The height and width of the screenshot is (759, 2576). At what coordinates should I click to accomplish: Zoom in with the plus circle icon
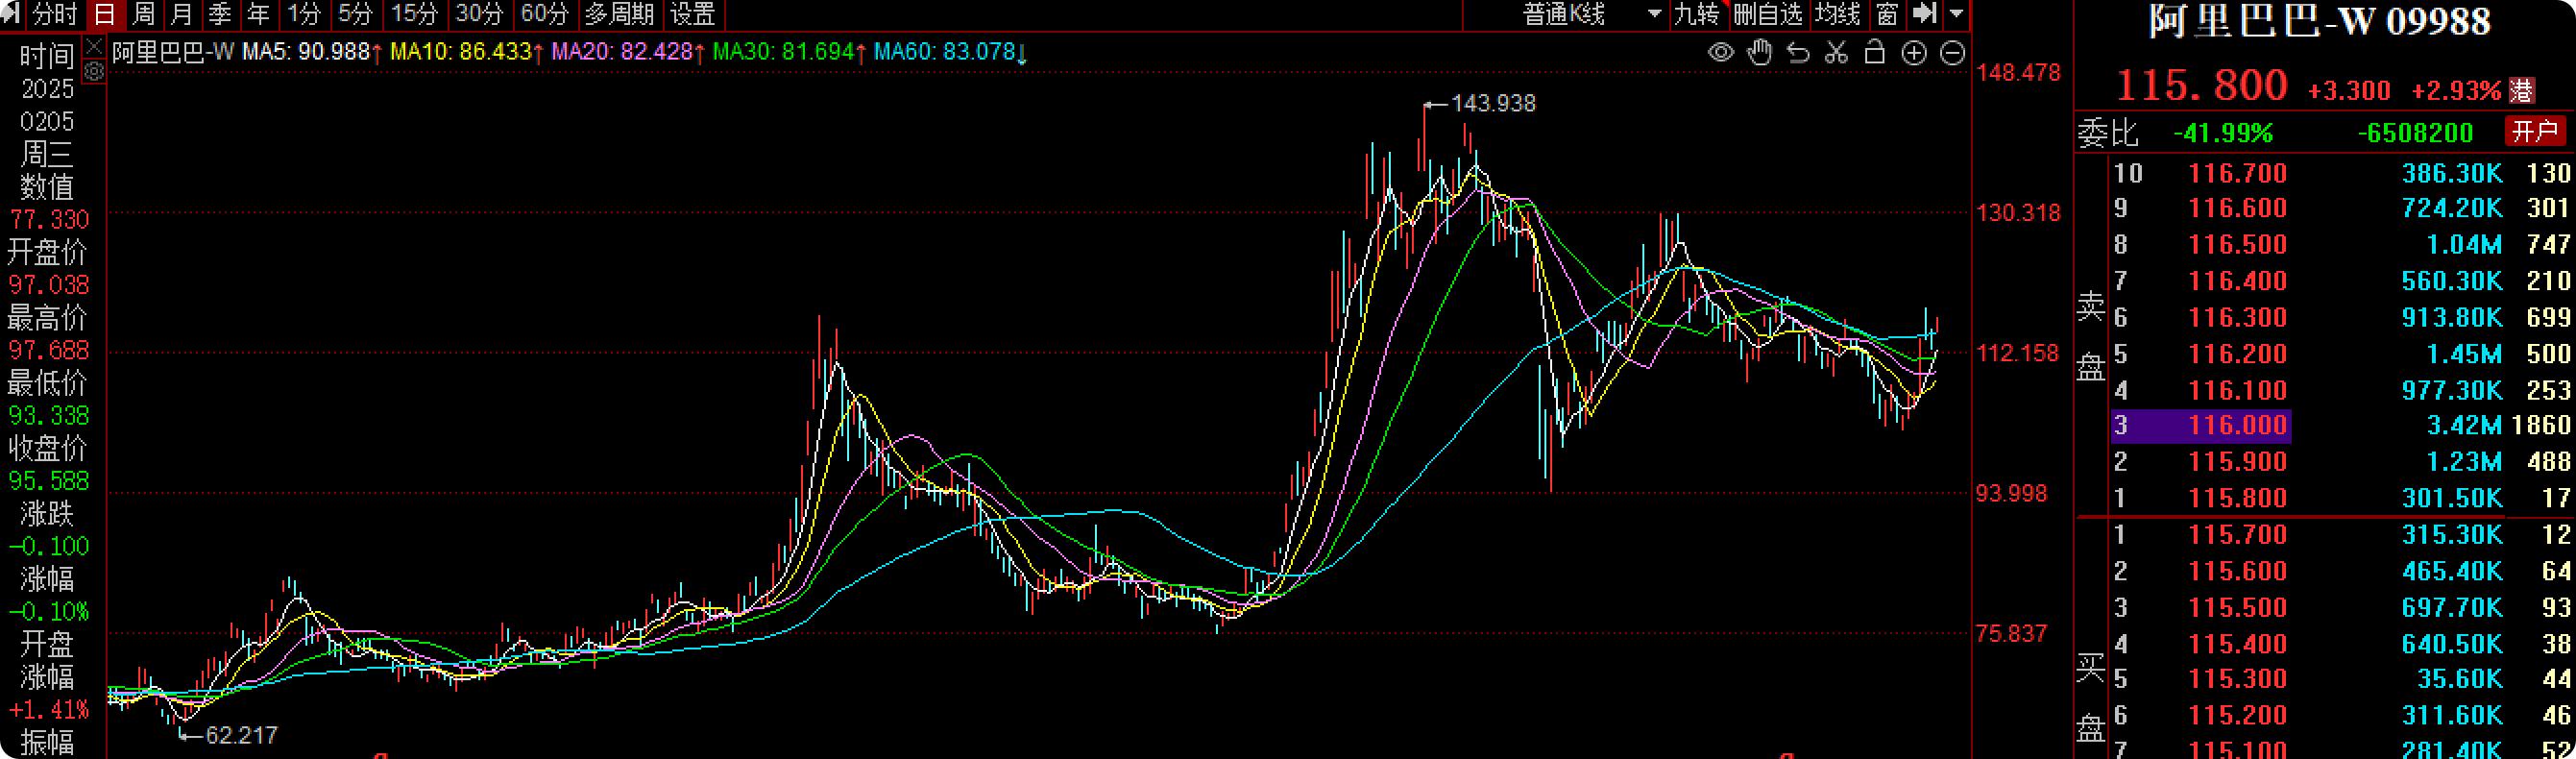1913,53
